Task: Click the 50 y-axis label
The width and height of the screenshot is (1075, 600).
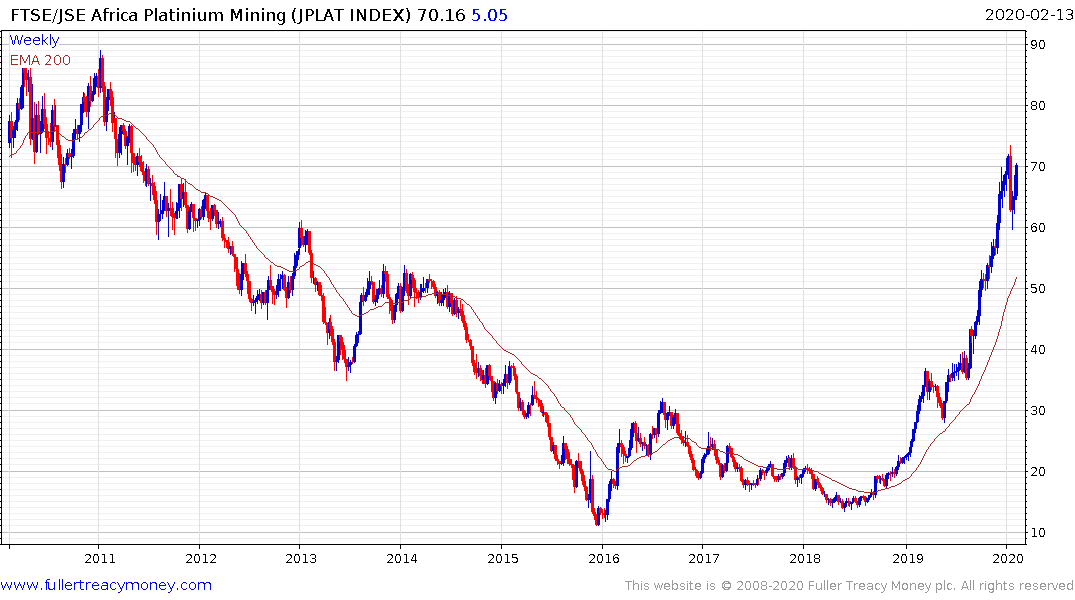Action: click(x=1038, y=289)
